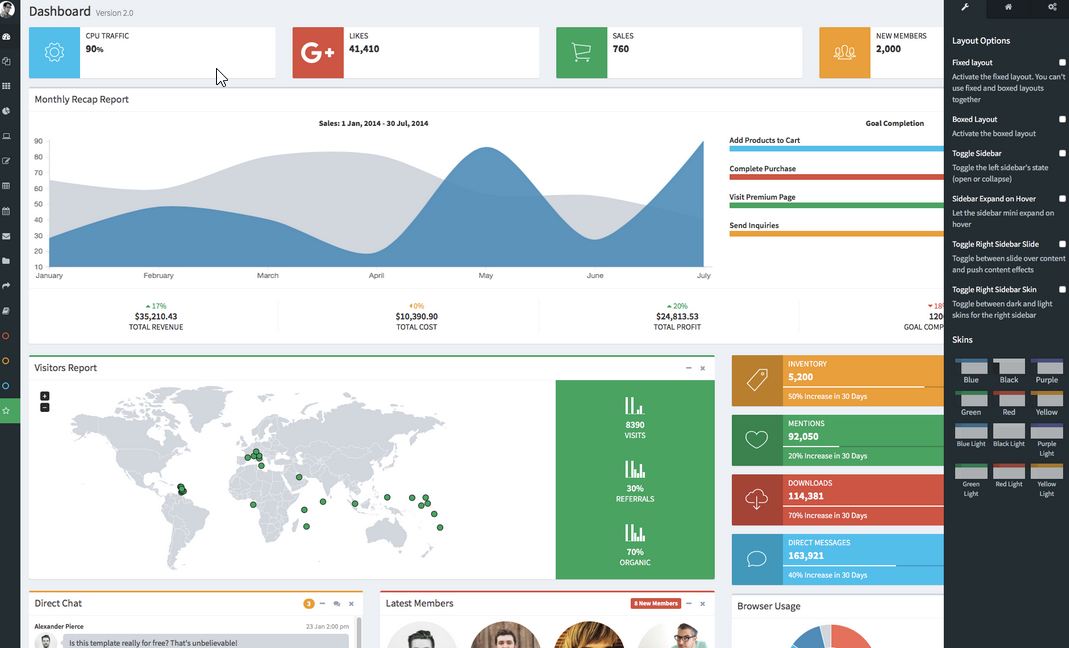Click the user avatar at sidebar top

[7, 9]
